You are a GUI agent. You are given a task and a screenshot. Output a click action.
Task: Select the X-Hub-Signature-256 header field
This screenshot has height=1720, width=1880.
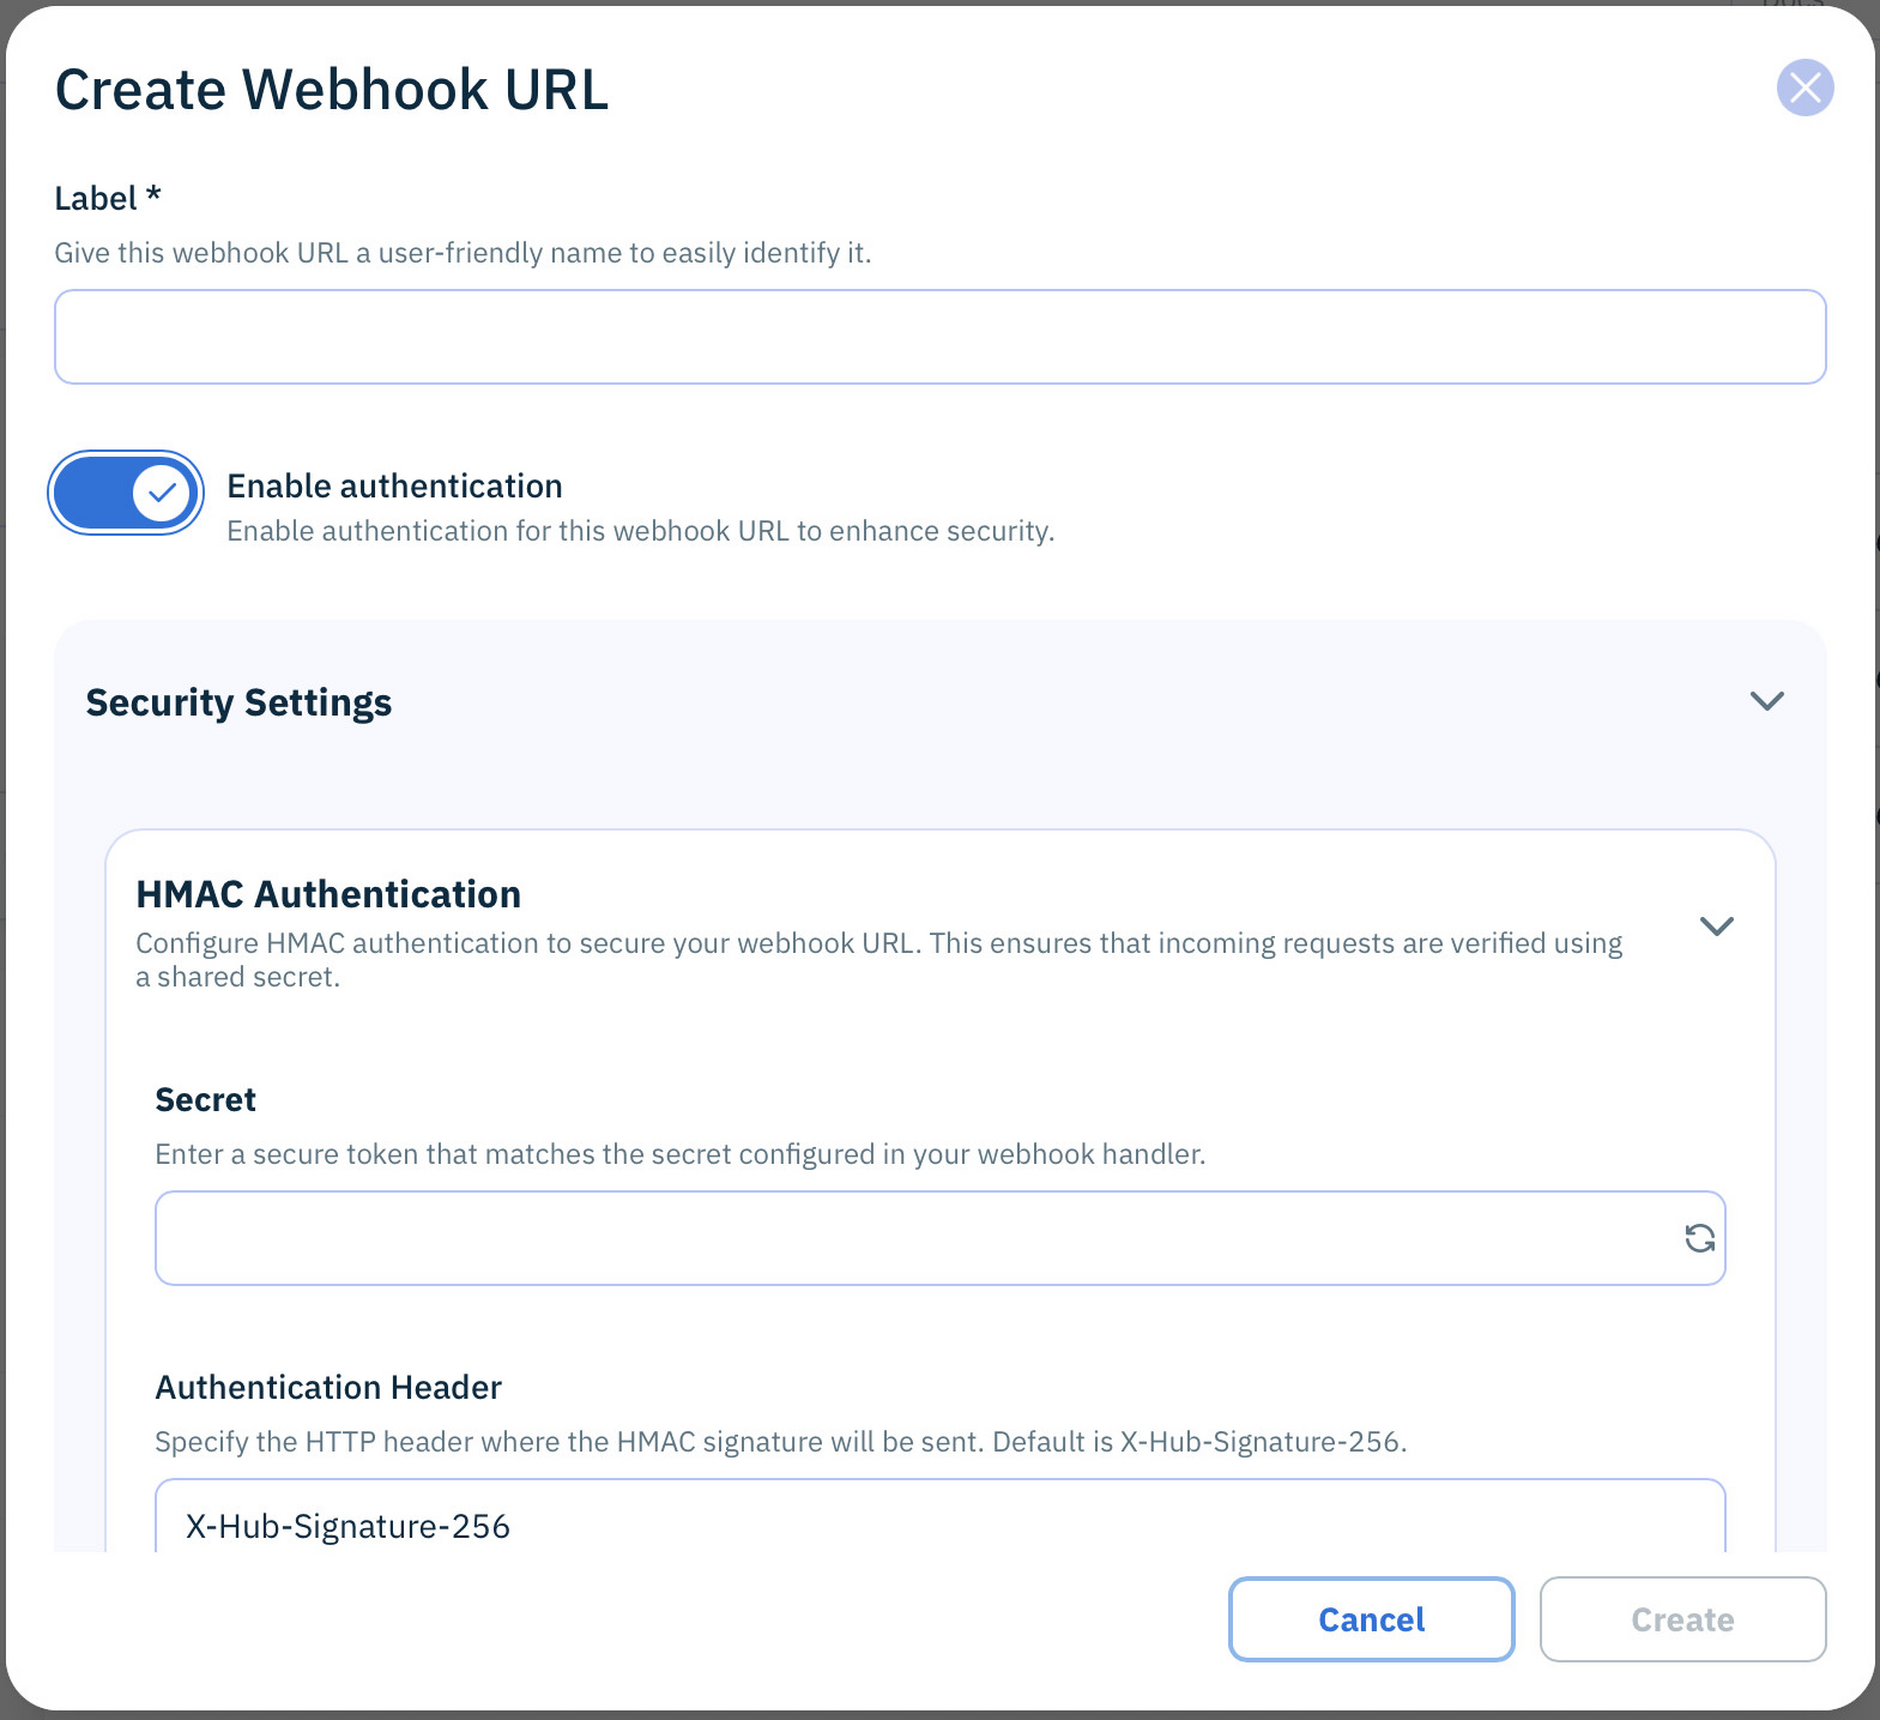900,1527
